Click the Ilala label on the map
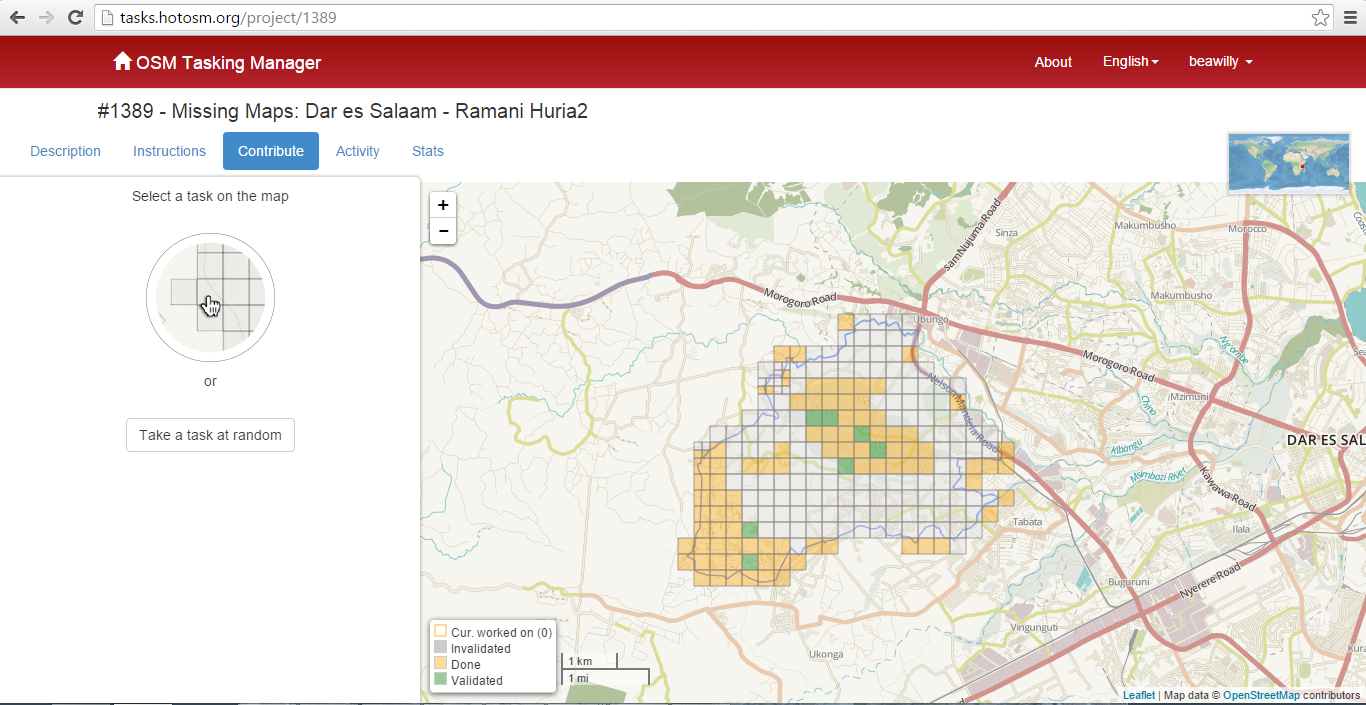This screenshot has width=1366, height=705. pos(1242,528)
